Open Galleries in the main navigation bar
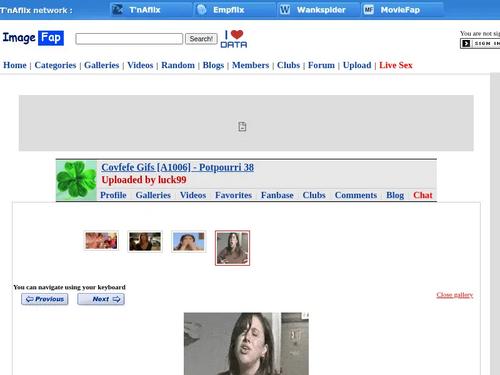This screenshot has height=375, width=500. pos(102,65)
